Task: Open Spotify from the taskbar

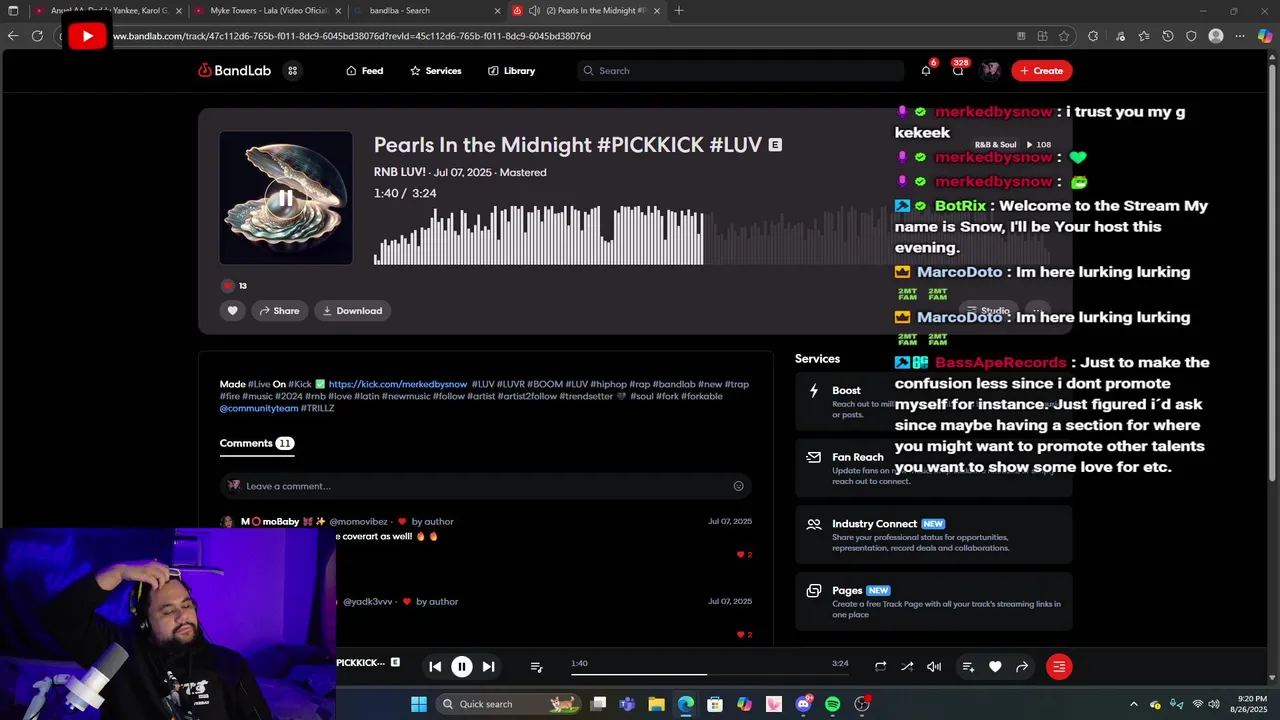Action: point(833,704)
